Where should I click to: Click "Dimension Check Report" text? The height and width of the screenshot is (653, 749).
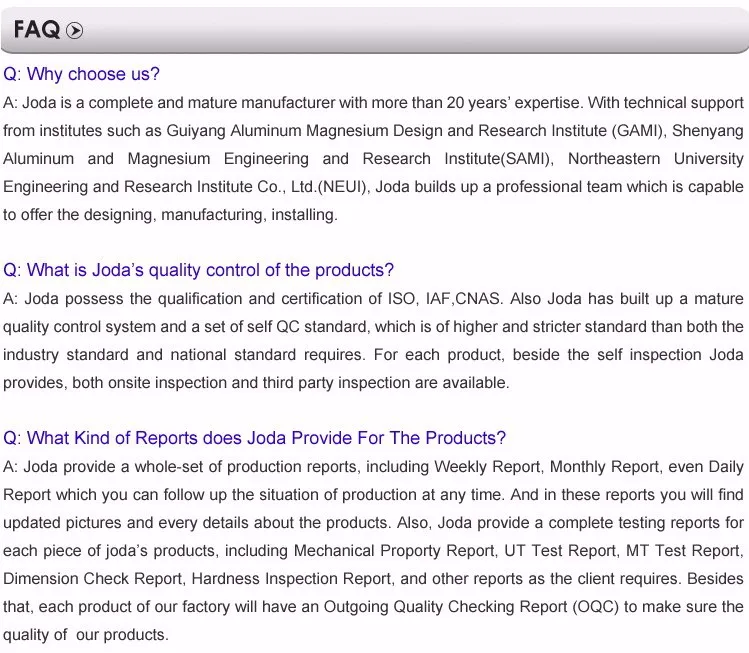[x=91, y=578]
